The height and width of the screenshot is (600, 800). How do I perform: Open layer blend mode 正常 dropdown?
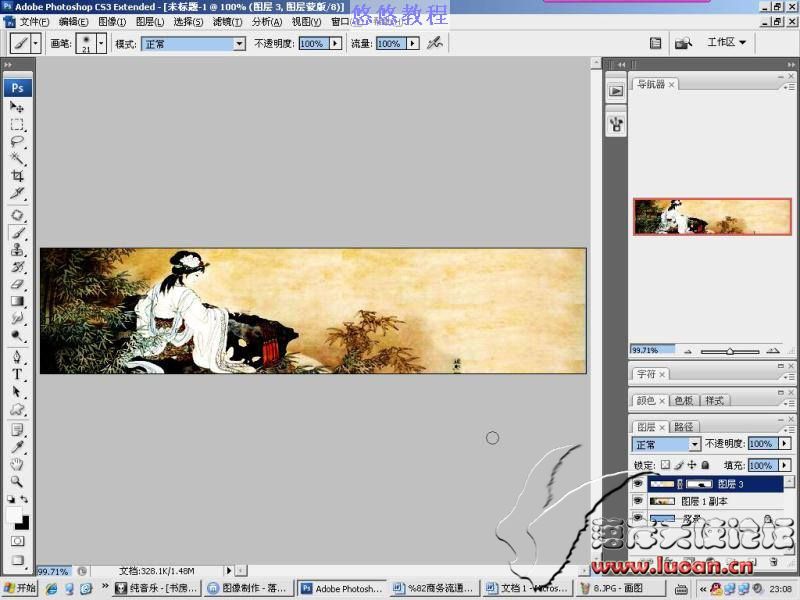pyautogui.click(x=694, y=444)
